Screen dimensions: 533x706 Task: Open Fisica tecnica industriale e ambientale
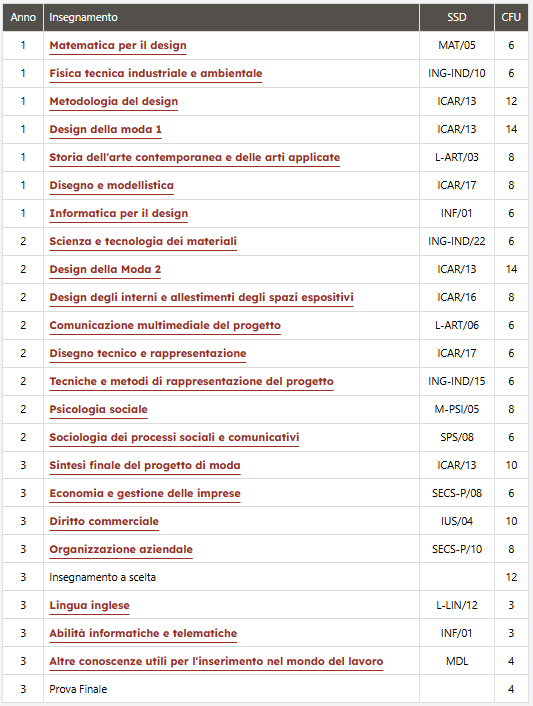tap(156, 73)
